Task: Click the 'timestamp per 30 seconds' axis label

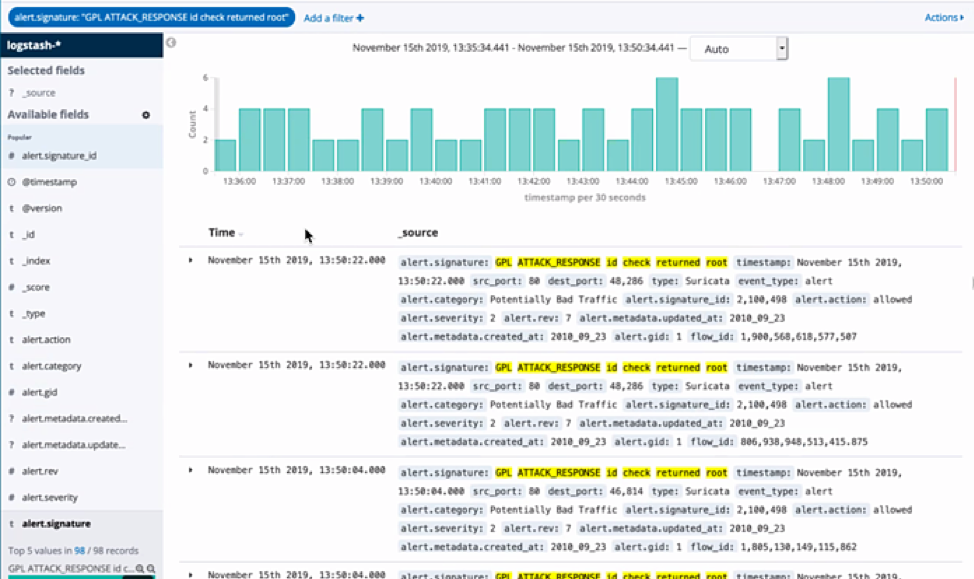Action: 585,198
